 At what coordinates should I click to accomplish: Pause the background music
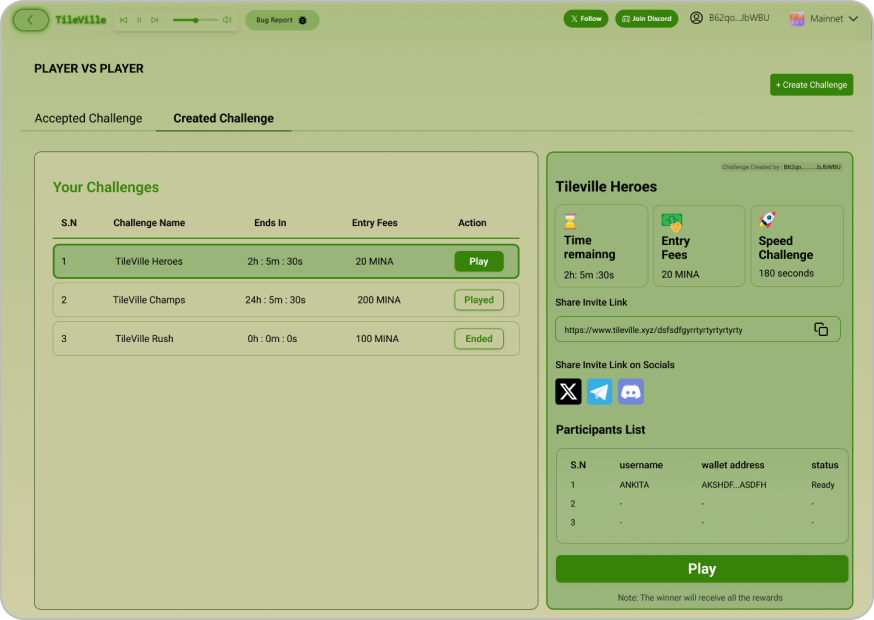click(x=139, y=20)
